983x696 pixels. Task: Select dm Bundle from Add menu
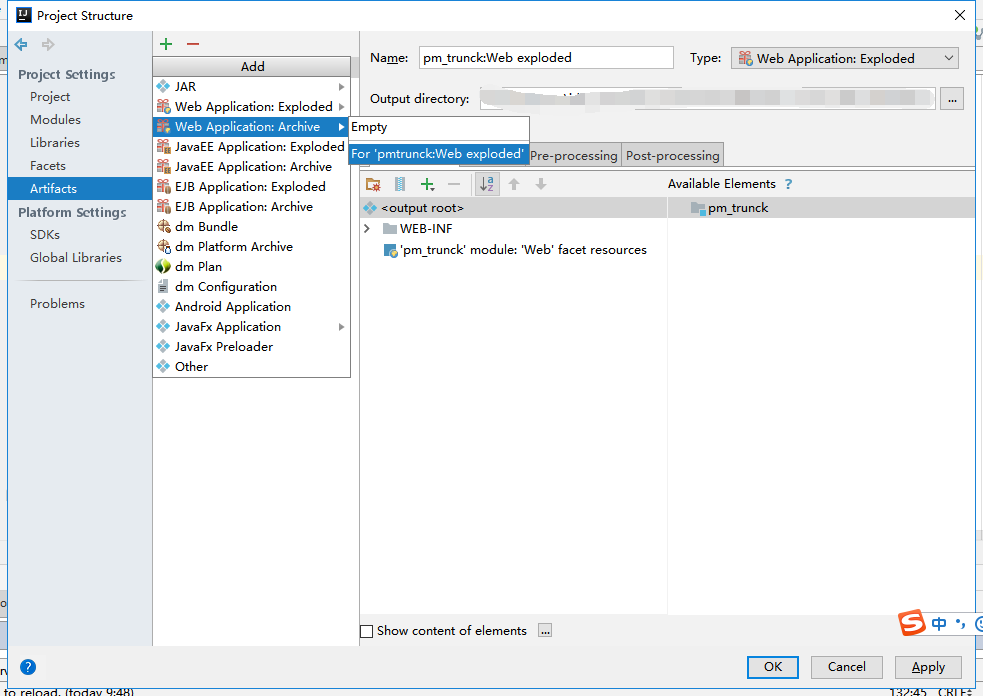coord(251,226)
